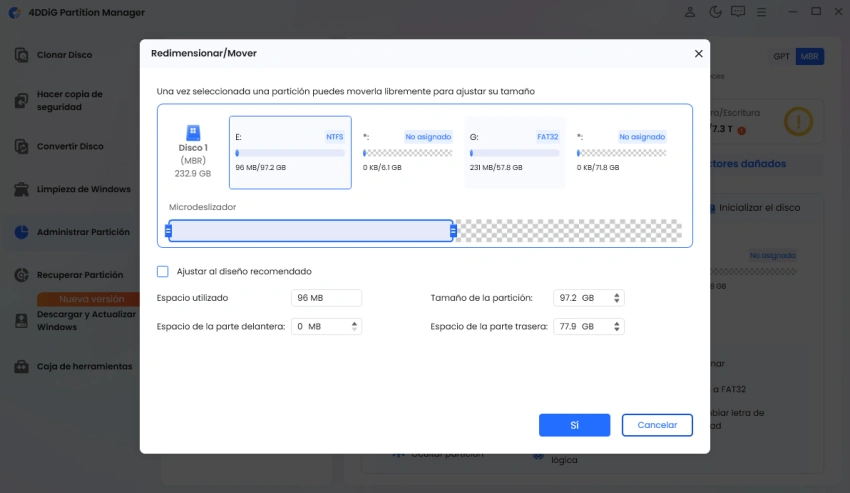Screen dimensions: 850x493
Task: Select the 71.8 GB unallocated partition
Action: [622, 152]
